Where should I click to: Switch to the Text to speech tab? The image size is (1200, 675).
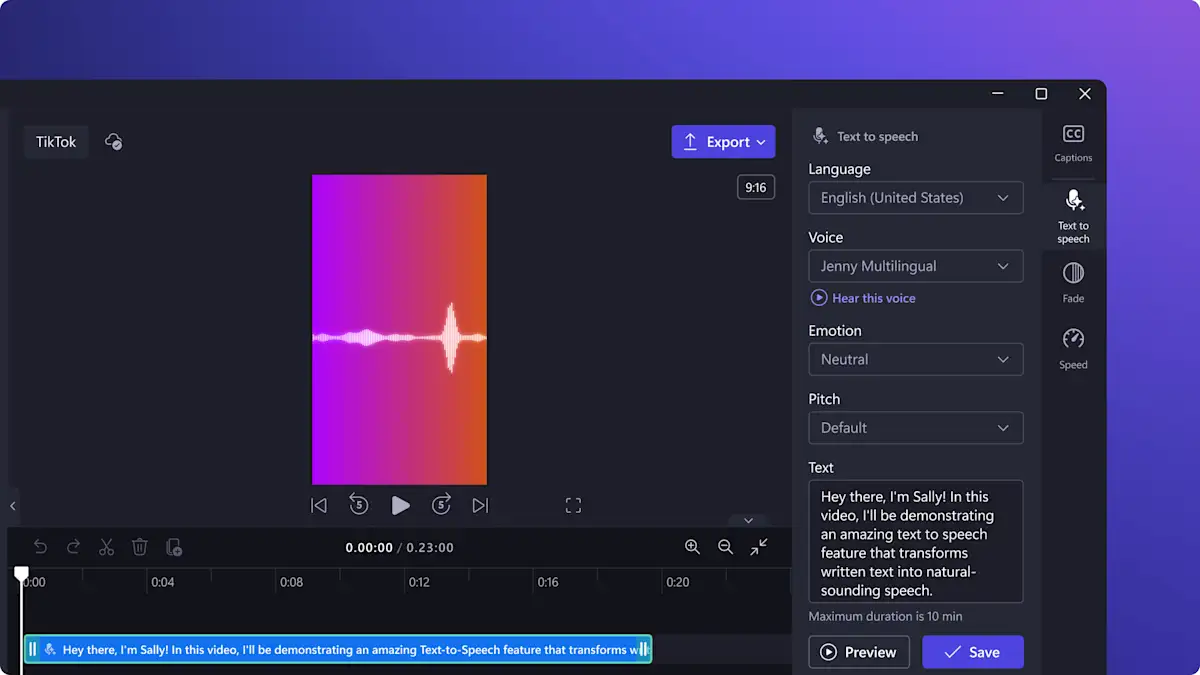pos(1073,216)
